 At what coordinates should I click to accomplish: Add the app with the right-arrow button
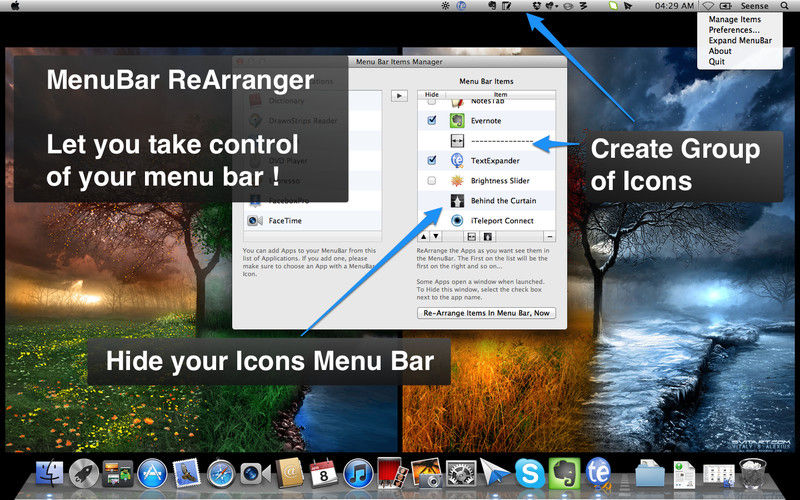[399, 95]
